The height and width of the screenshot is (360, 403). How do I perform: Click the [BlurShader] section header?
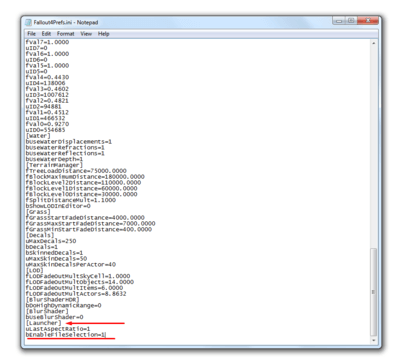point(47,311)
